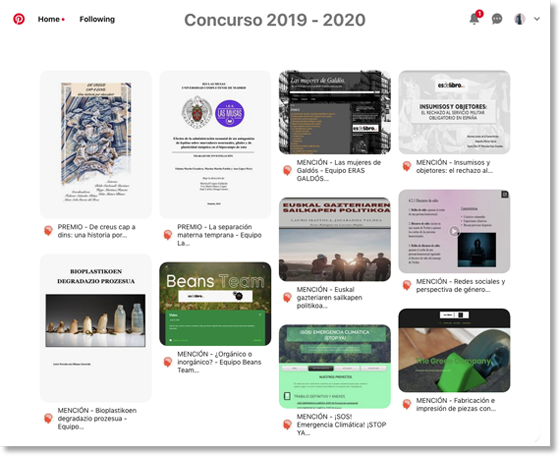Image resolution: width=560 pixels, height=456 pixels.
Task: Play the Redes sociales video pin
Action: click(x=454, y=231)
